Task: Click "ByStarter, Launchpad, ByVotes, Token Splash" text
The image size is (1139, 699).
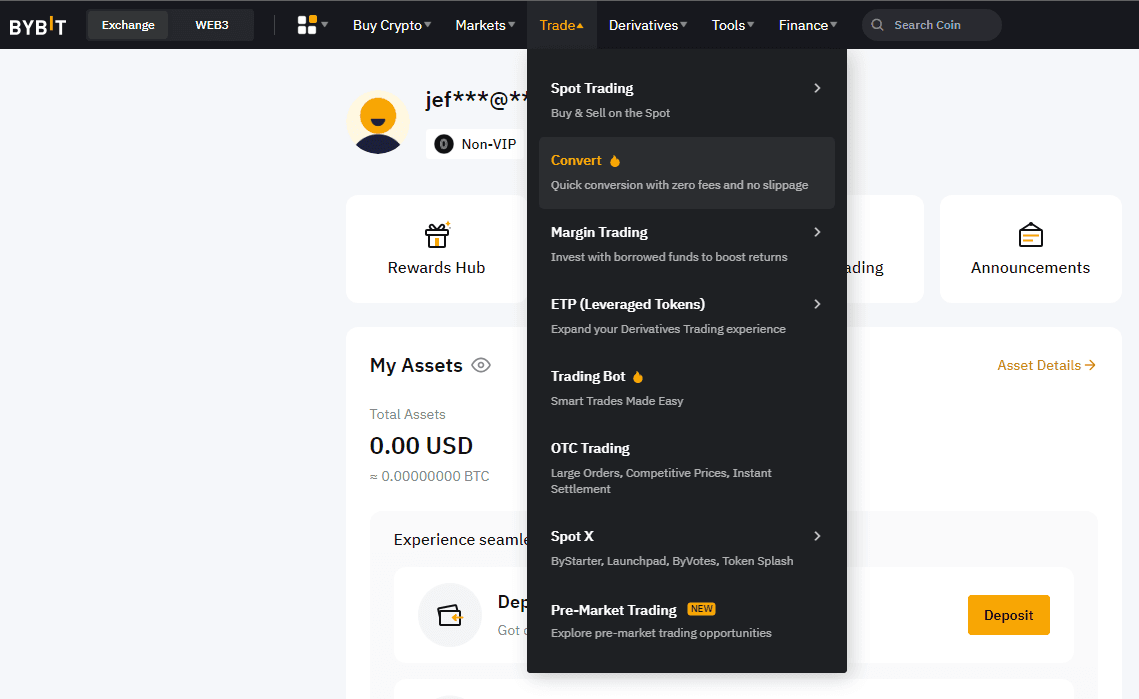Action: click(x=672, y=561)
